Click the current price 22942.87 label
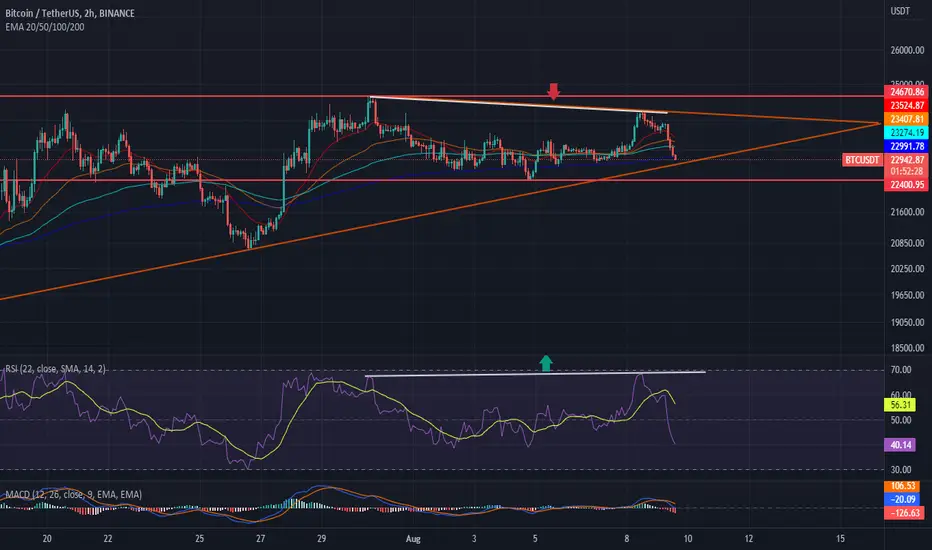The height and width of the screenshot is (550, 932). coord(907,159)
